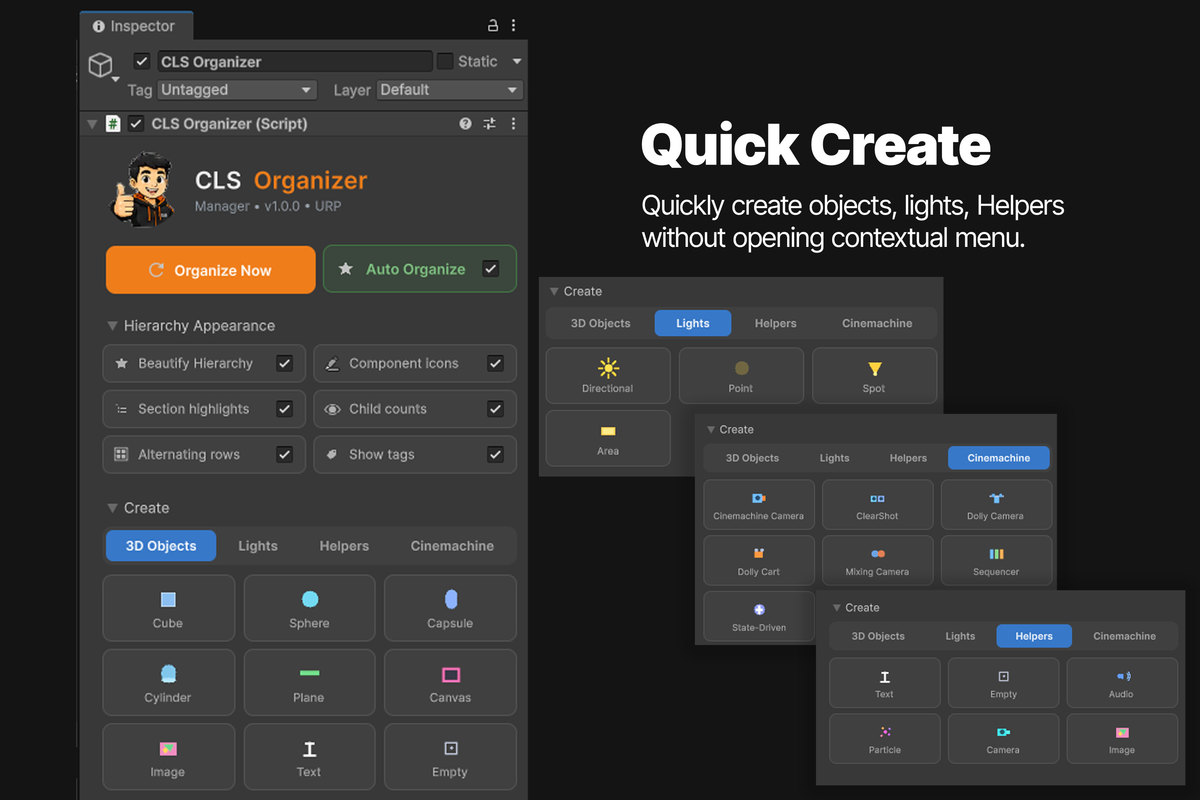The image size is (1200, 800).
Task: Uncheck Beautify Hierarchy
Action: click(x=284, y=363)
